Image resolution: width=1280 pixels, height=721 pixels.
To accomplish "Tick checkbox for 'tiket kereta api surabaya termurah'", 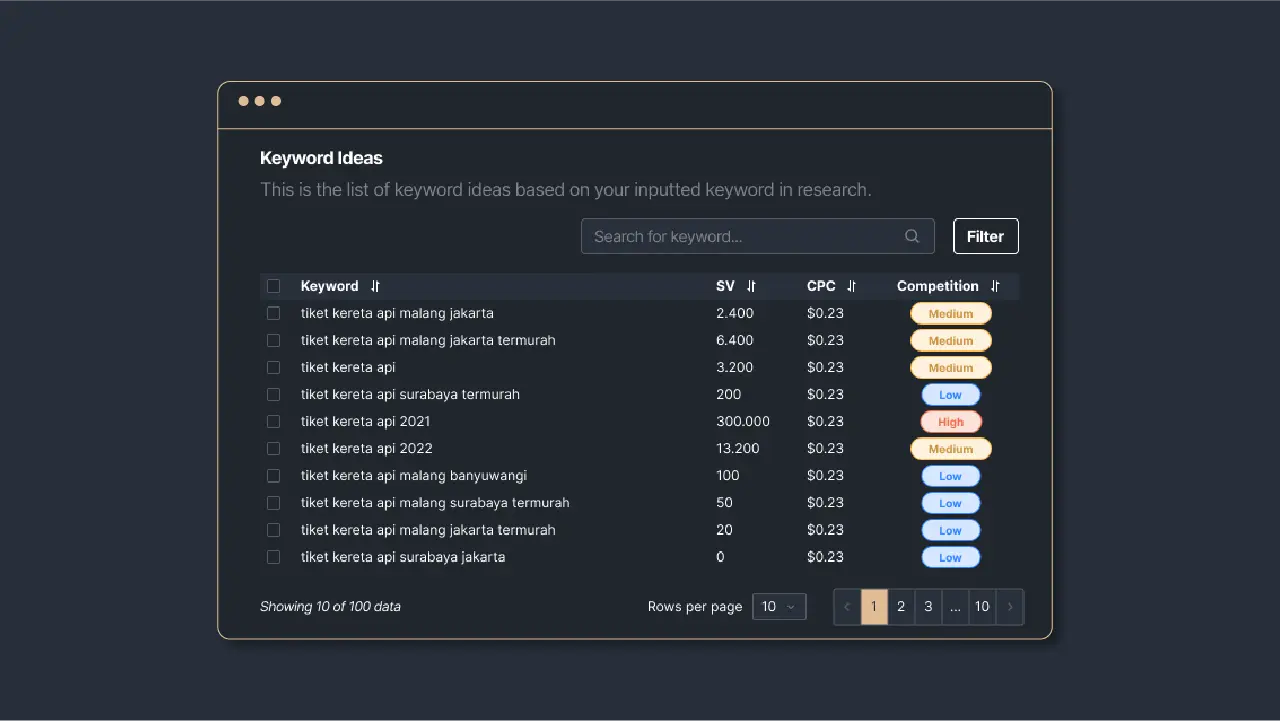I will [273, 394].
